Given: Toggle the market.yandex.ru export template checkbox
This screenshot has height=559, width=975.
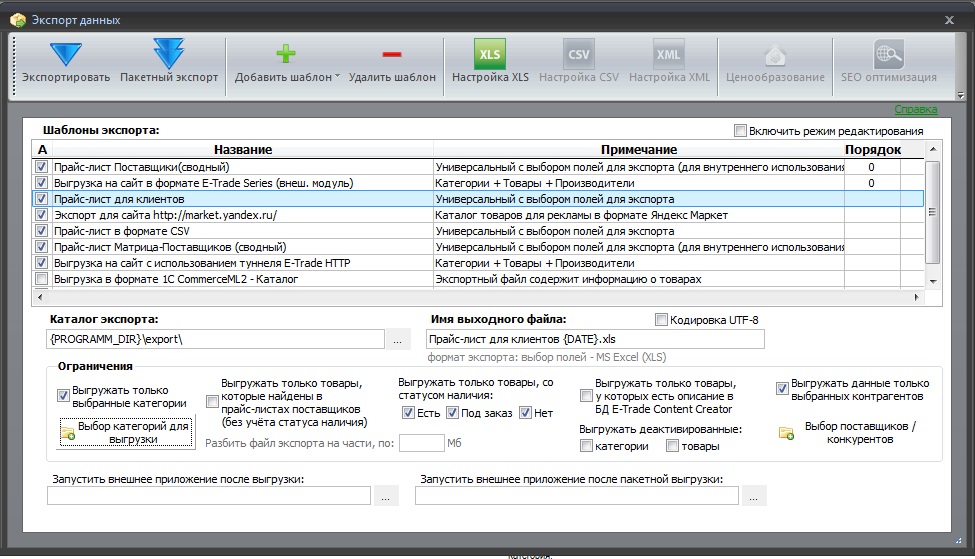Looking at the screenshot, I should pos(41,215).
